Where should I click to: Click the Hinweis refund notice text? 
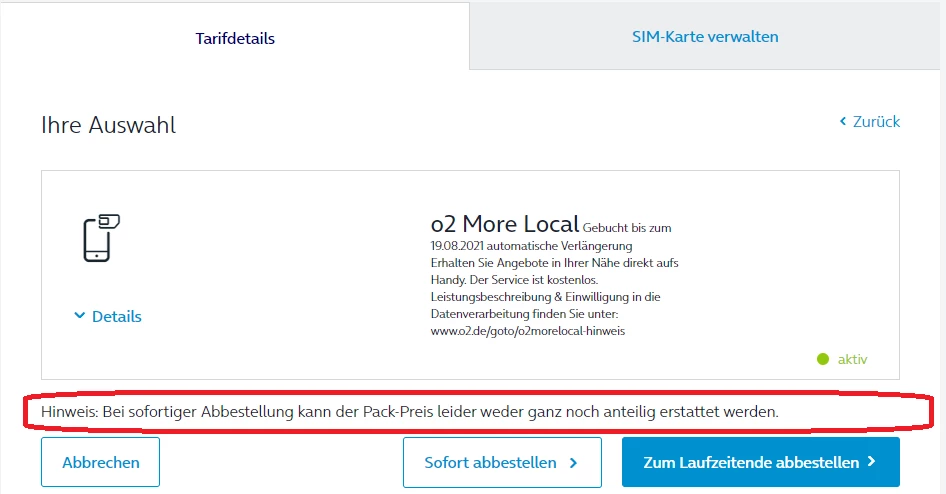point(410,411)
